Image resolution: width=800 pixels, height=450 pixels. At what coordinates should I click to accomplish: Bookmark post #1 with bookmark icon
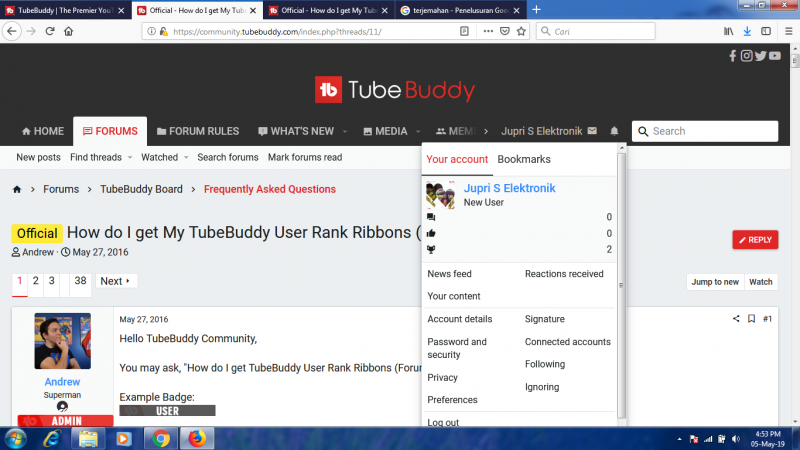(751, 319)
